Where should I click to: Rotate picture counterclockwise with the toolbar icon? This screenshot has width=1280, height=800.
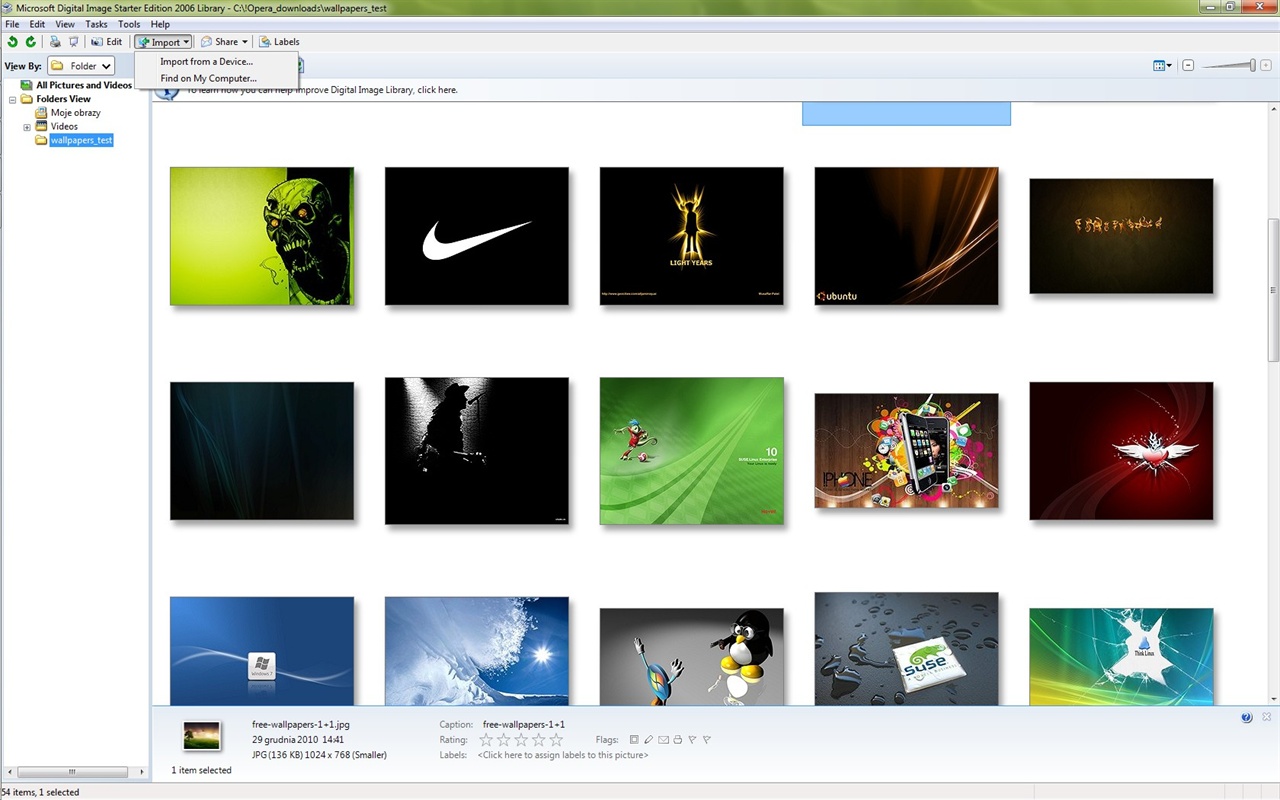coord(13,42)
